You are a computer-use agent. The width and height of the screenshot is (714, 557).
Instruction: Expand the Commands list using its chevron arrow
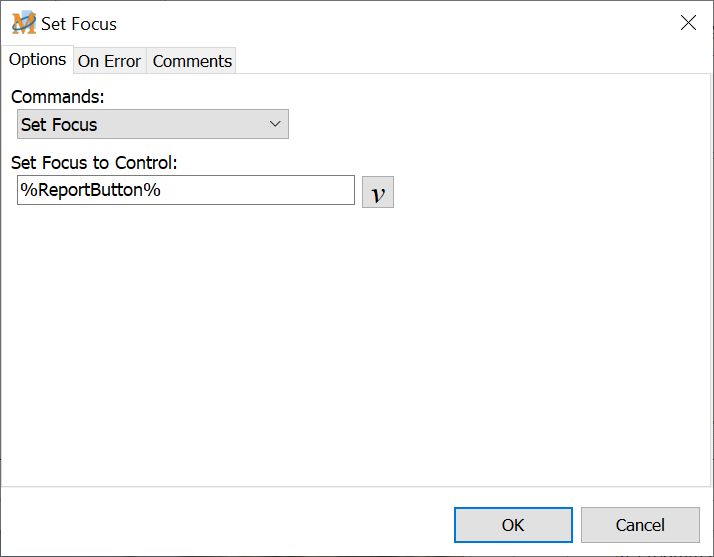pos(276,125)
